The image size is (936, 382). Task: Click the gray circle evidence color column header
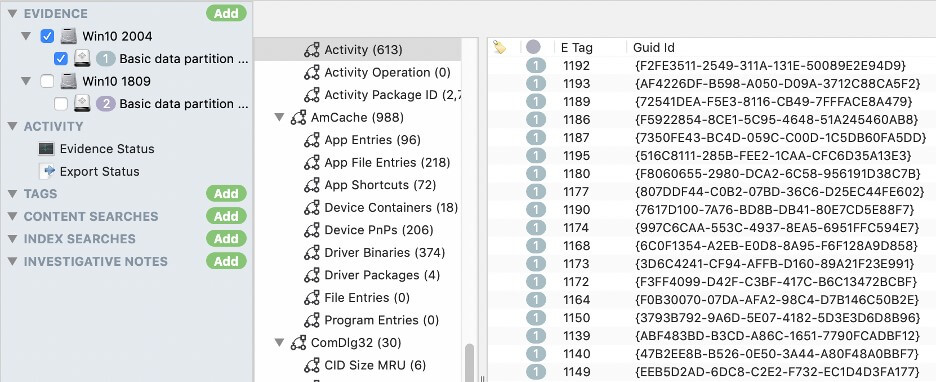(533, 47)
